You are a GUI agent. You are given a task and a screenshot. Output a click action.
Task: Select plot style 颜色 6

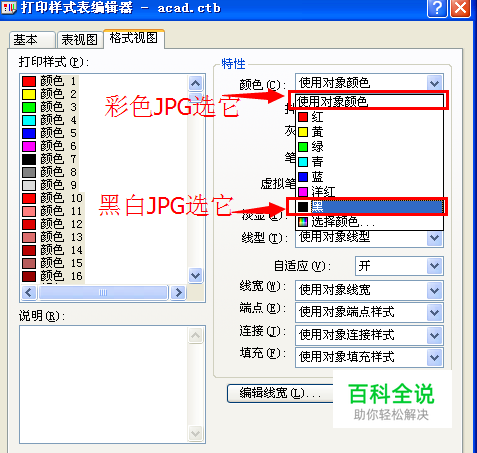tap(50, 146)
